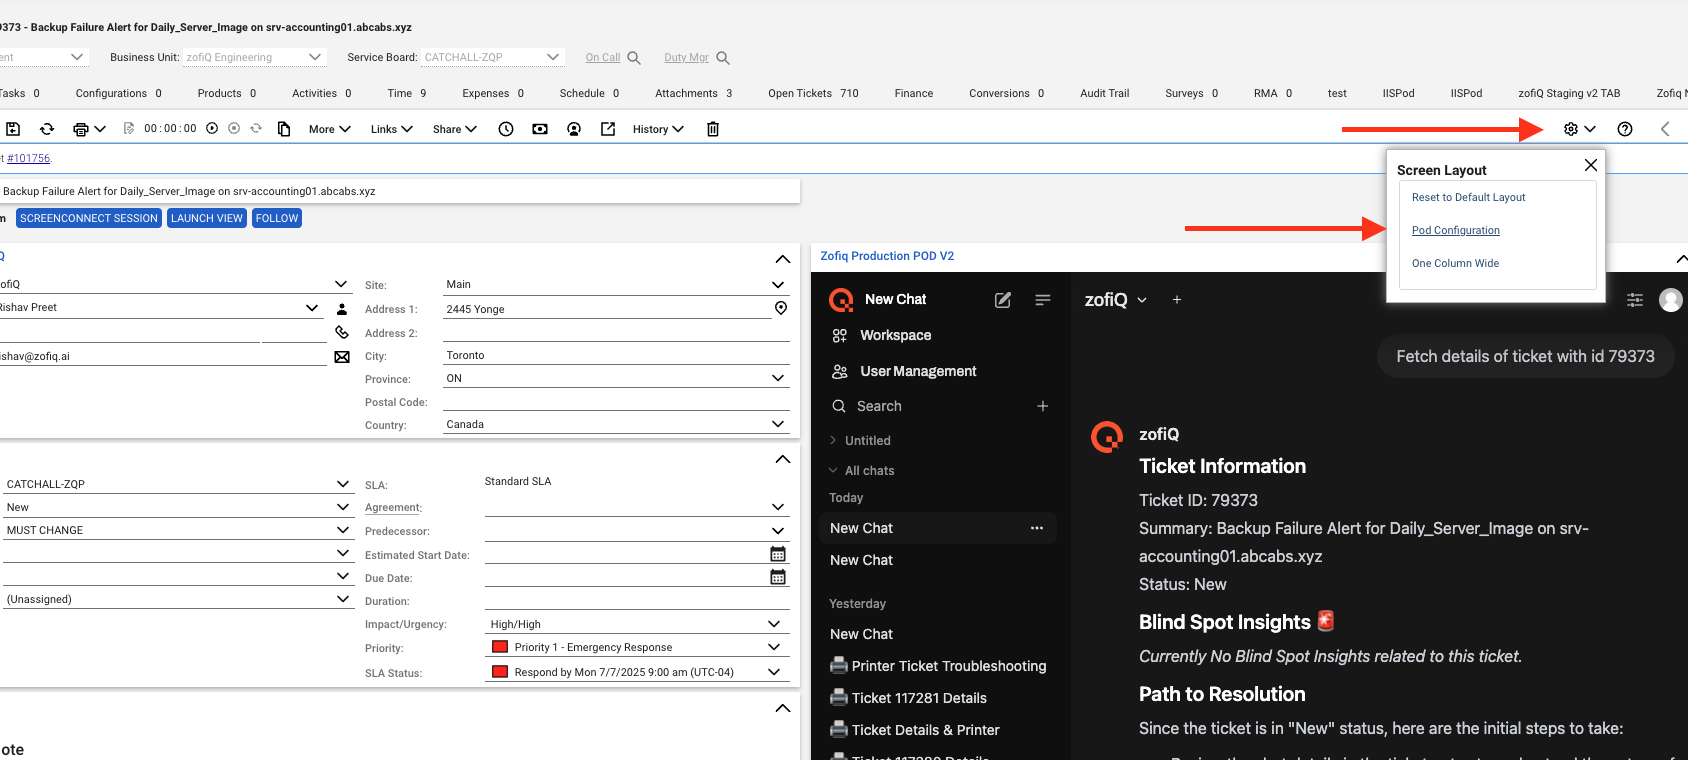Screen dimensions: 1688x760
Task: Open the History dropdown menu
Action: [658, 129]
